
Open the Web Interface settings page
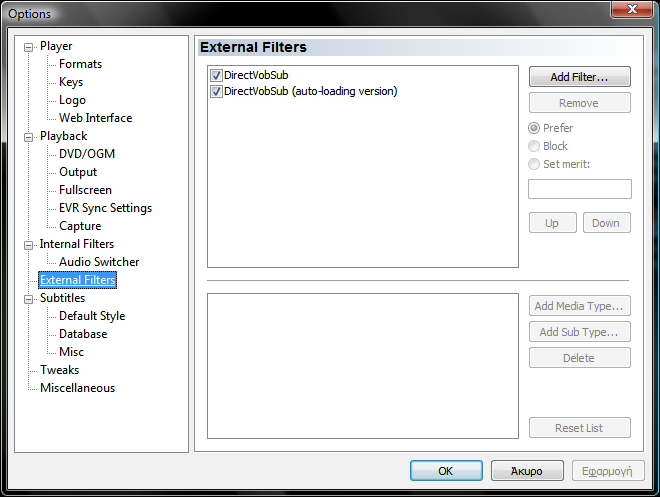96,118
